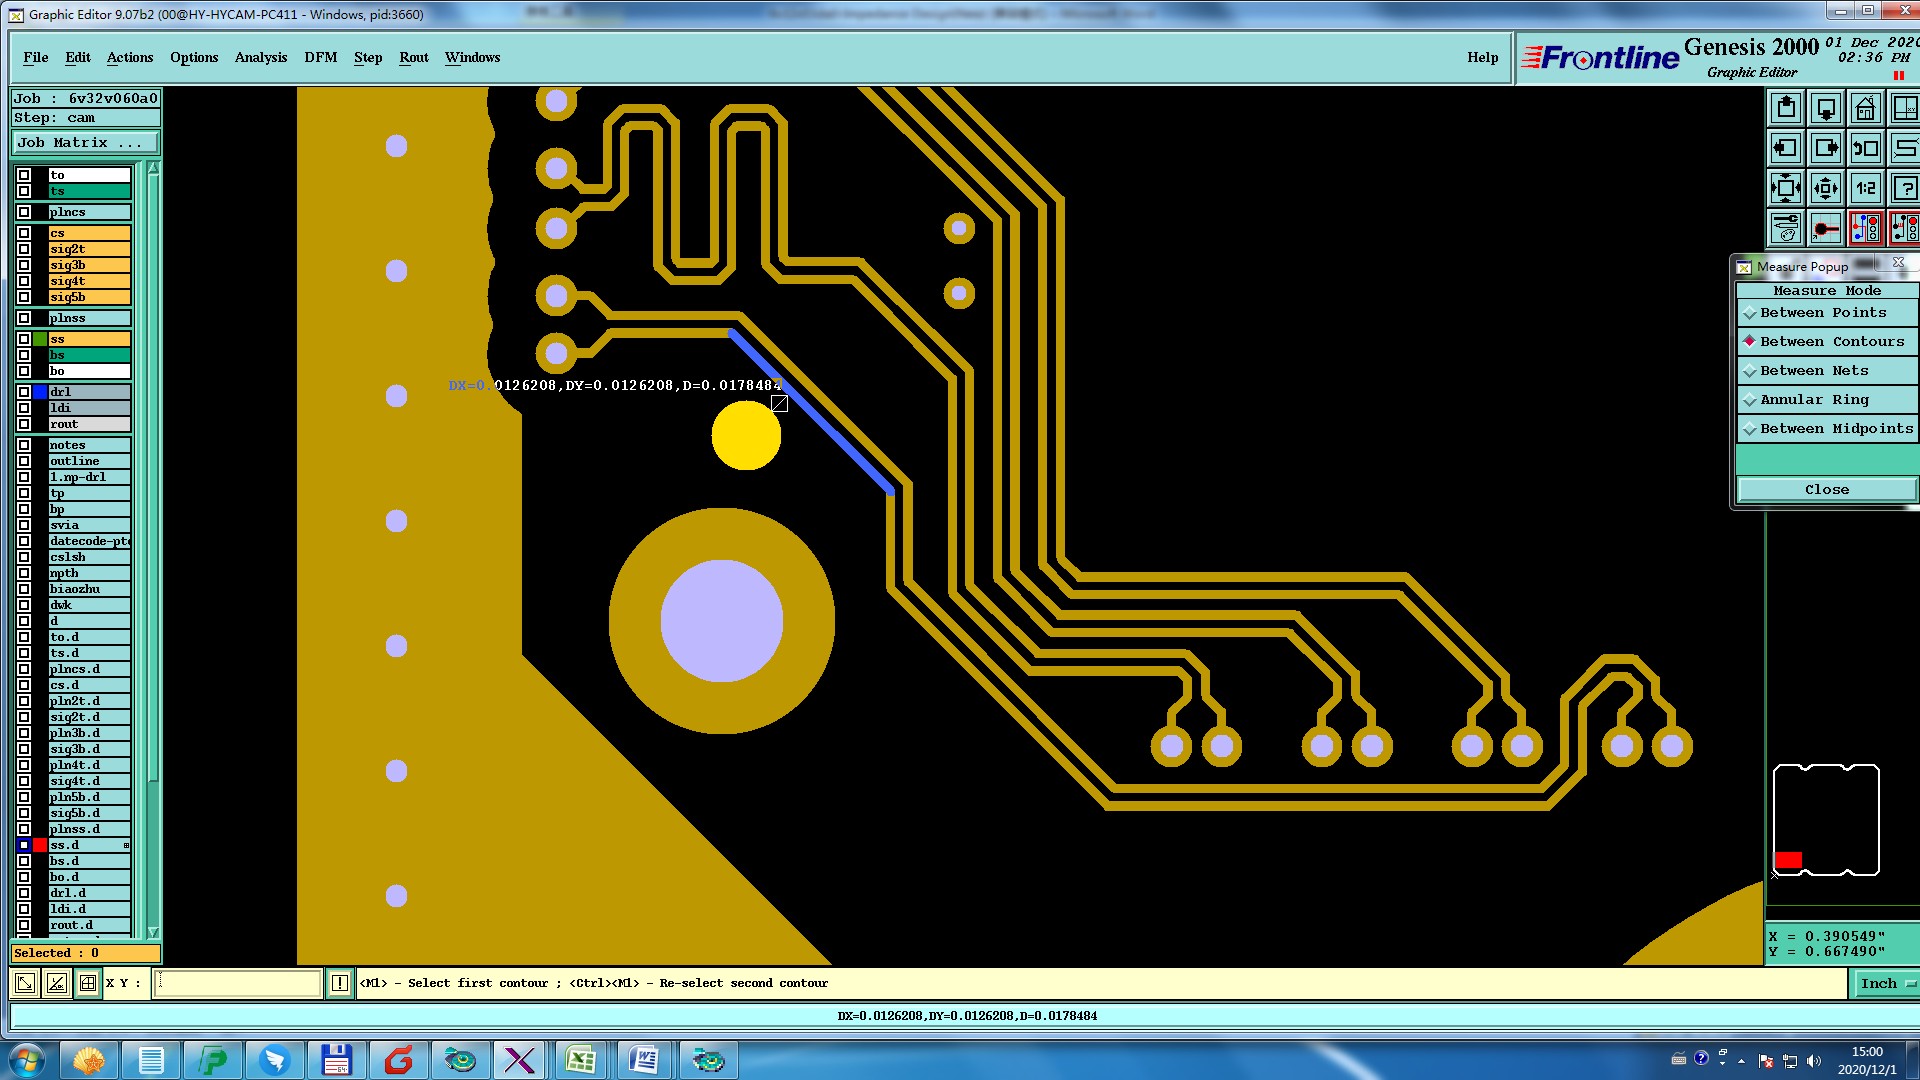Select the Between Points measure mode
This screenshot has height=1080, width=1920.
1822,313
